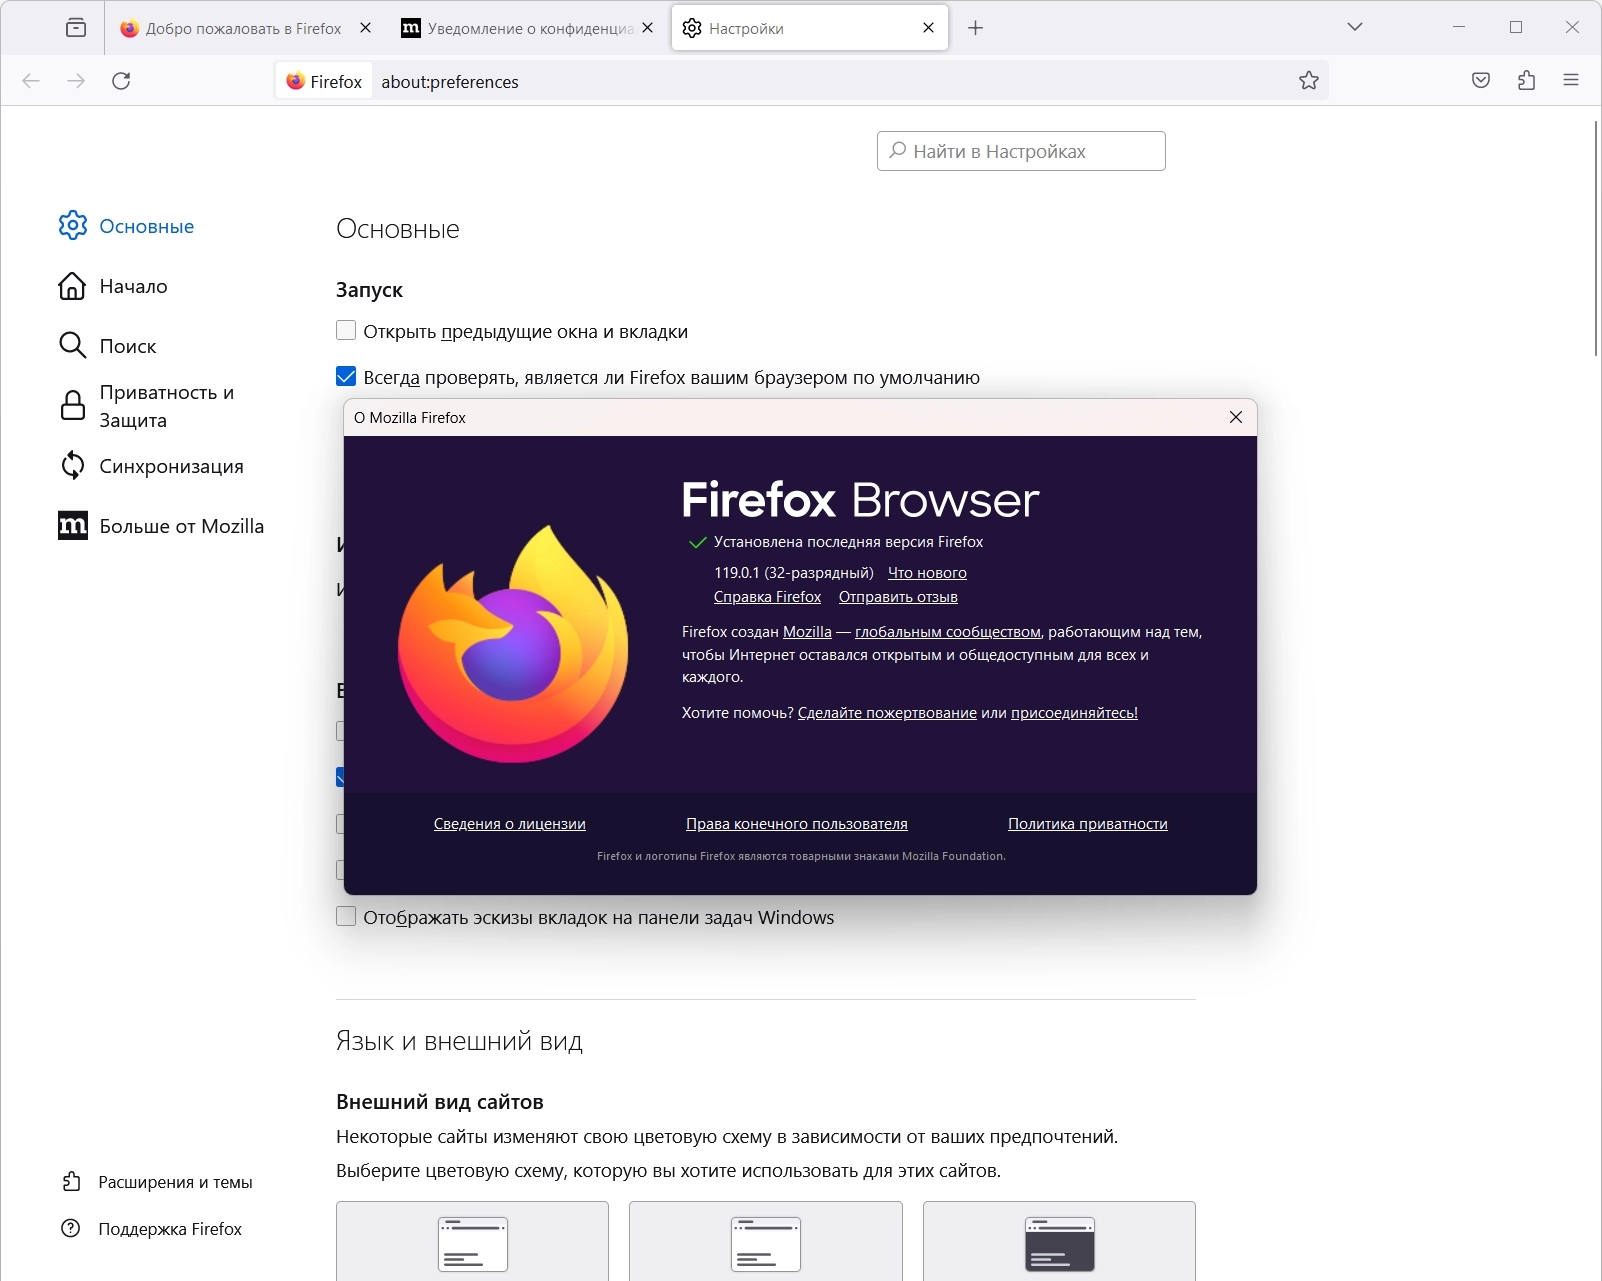The height and width of the screenshot is (1281, 1602).
Task: Enable Открыть предыдущие окна и вкладки checkbox
Action: point(346,331)
